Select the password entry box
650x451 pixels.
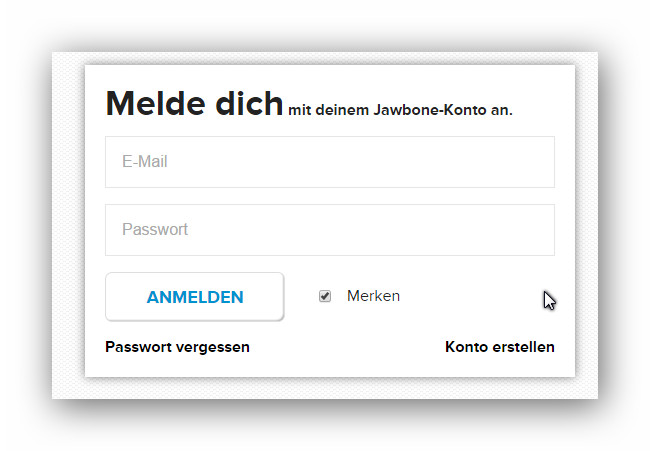coord(329,230)
